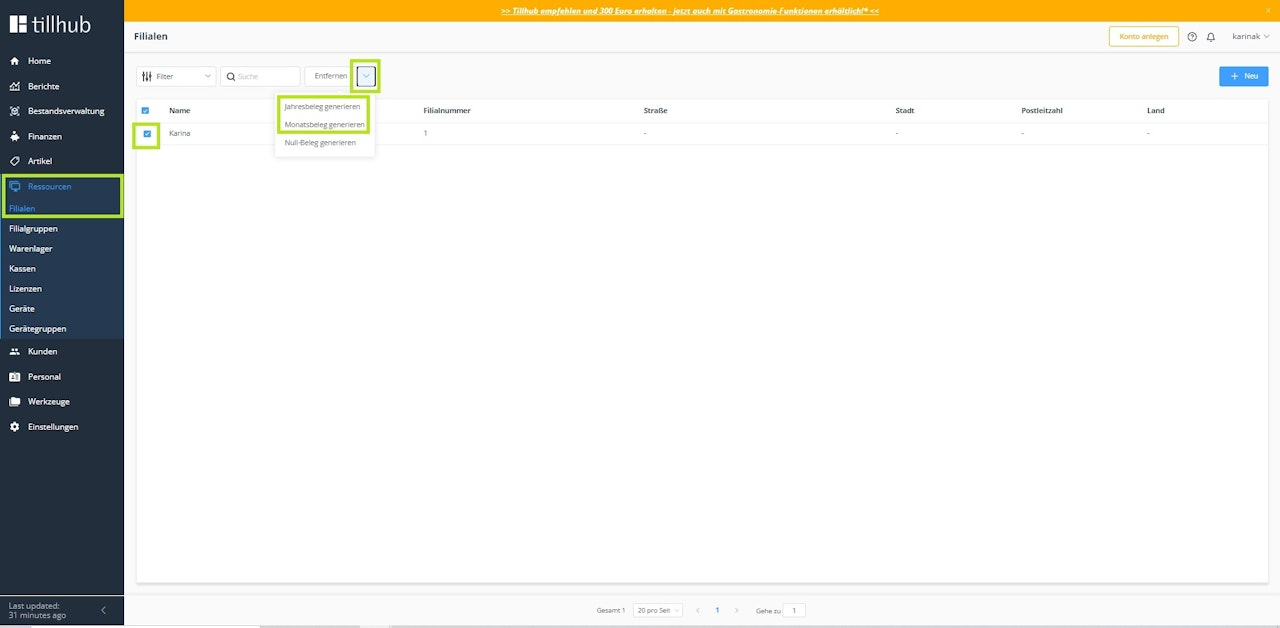
Task: Click the Gehe zu page input
Action: pyautogui.click(x=794, y=610)
